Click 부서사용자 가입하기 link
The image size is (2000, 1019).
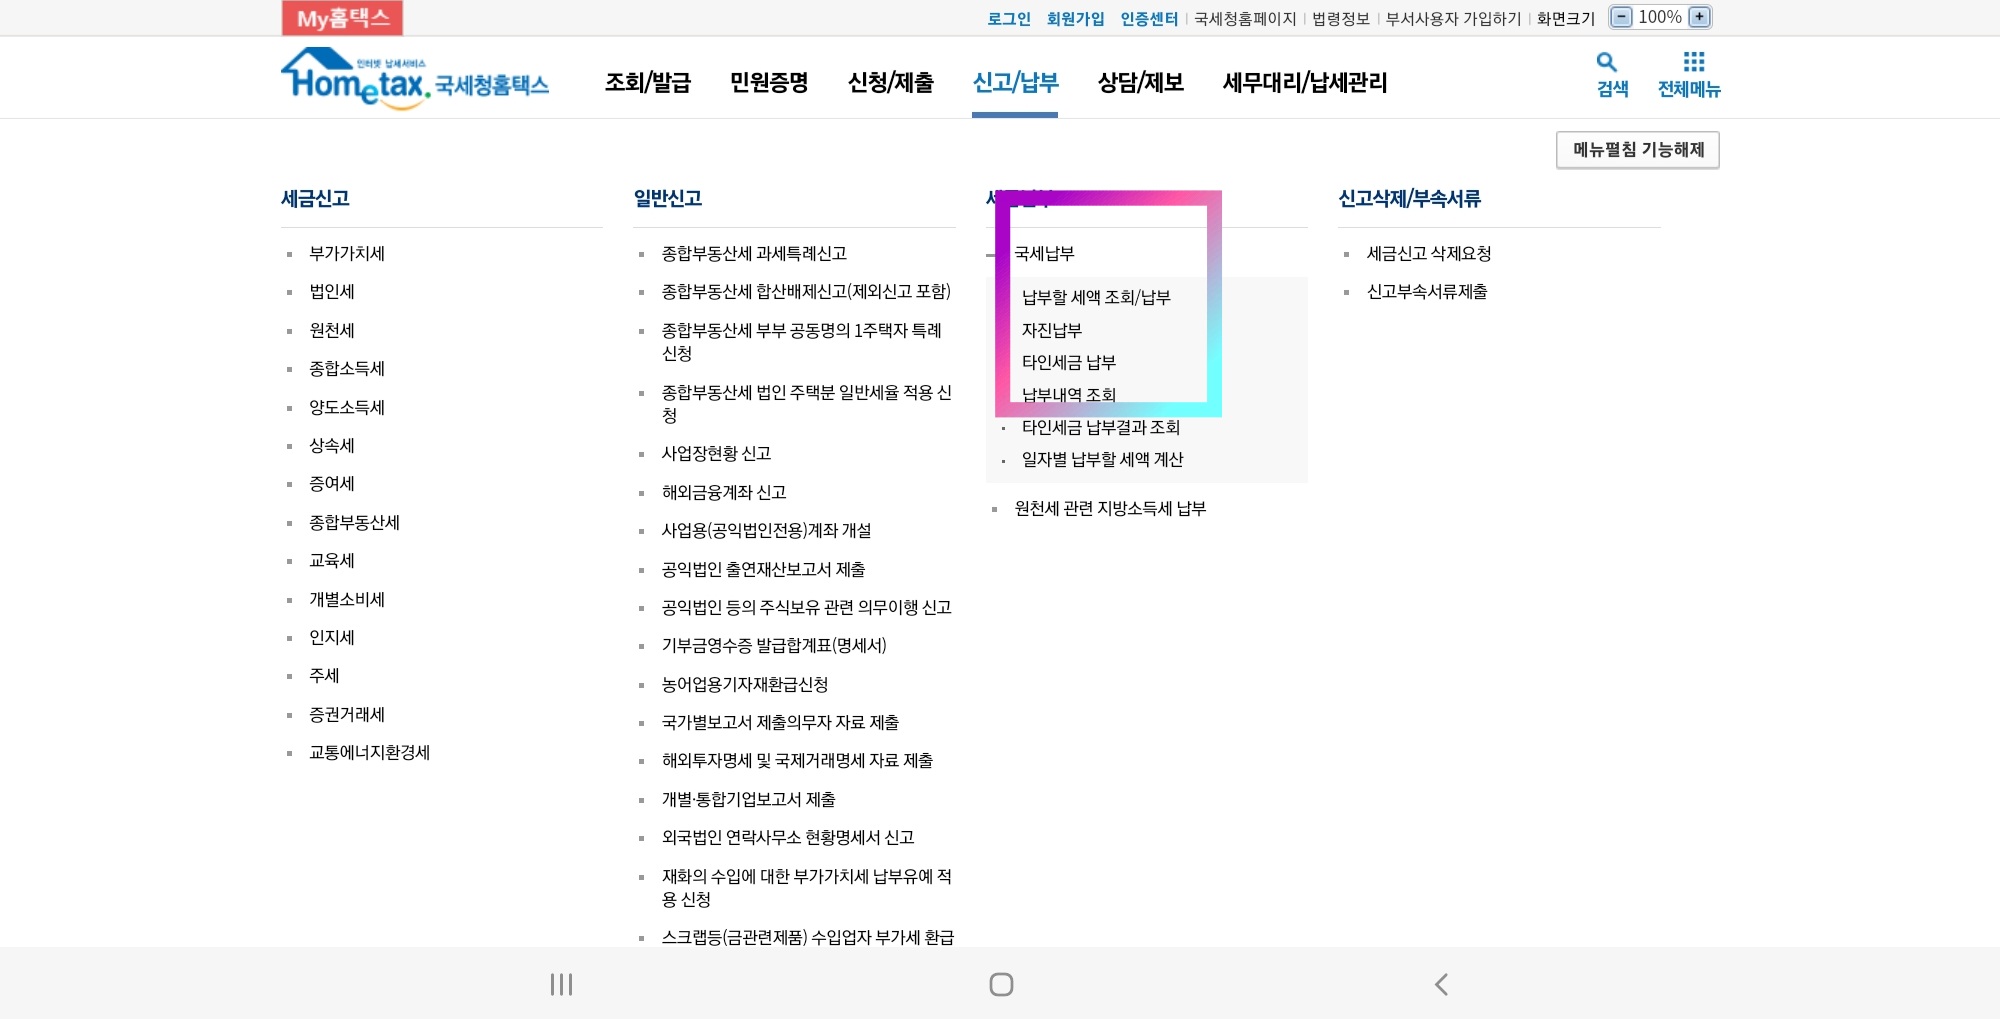[1454, 18]
